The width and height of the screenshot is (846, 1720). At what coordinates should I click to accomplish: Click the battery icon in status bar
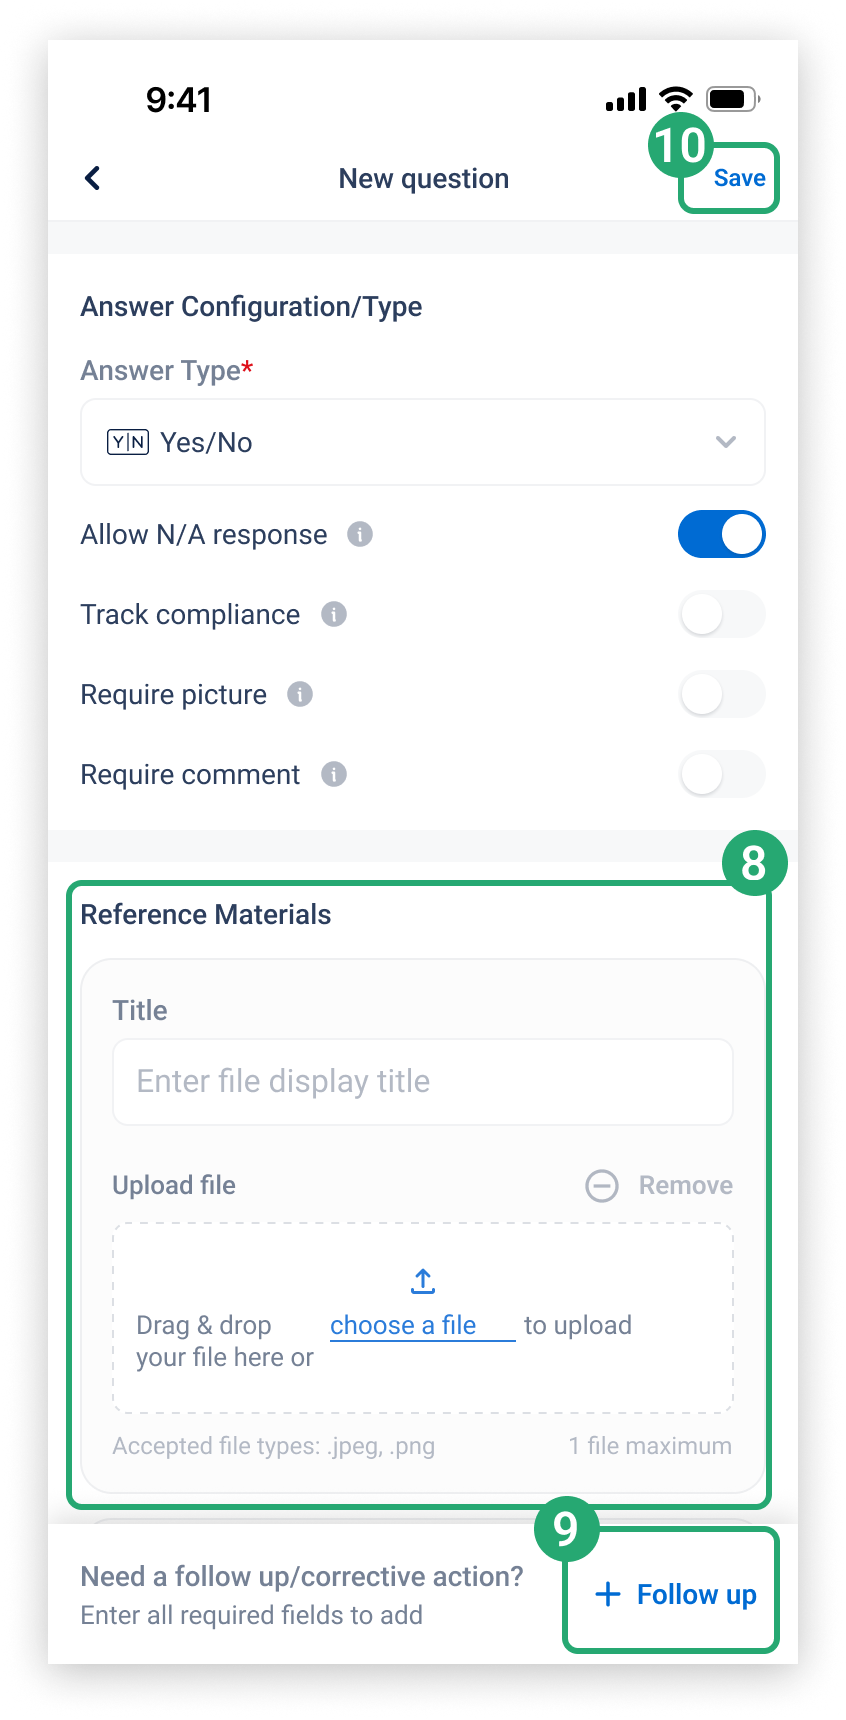pos(733,99)
